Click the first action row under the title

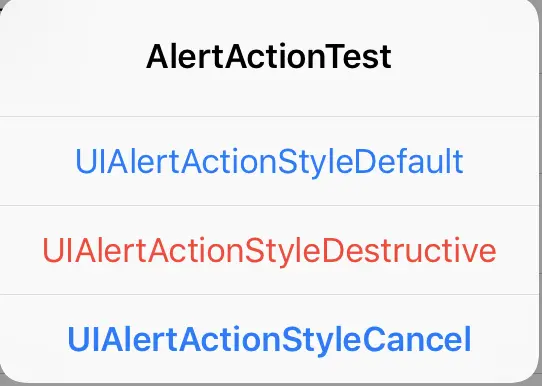point(269,161)
